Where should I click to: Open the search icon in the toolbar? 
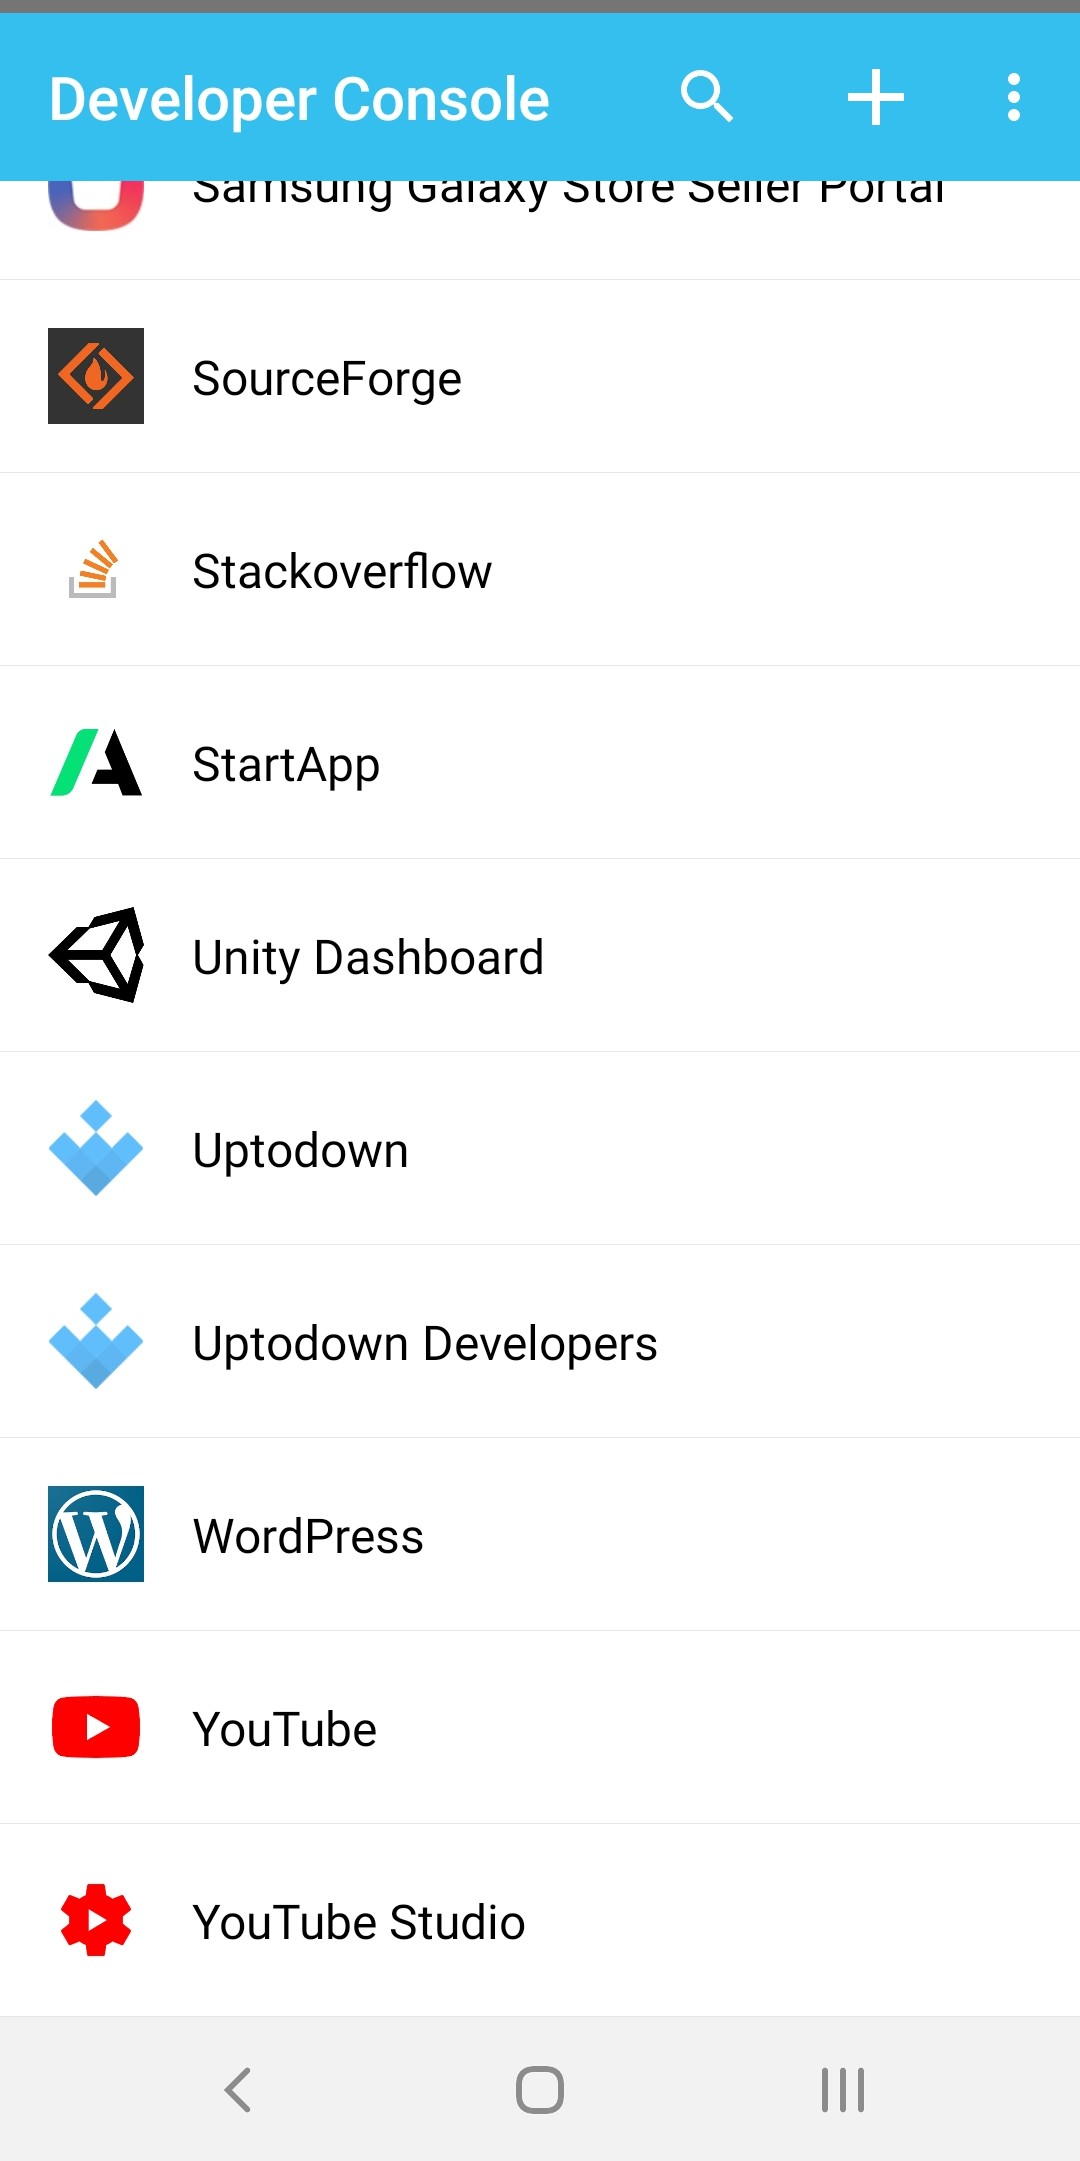coord(708,97)
